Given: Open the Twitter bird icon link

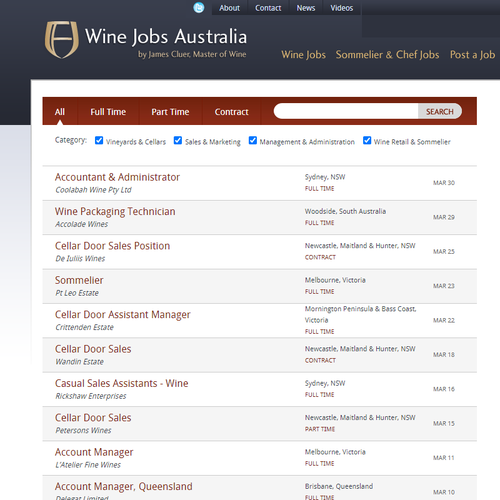Looking at the screenshot, I should coord(199,7).
